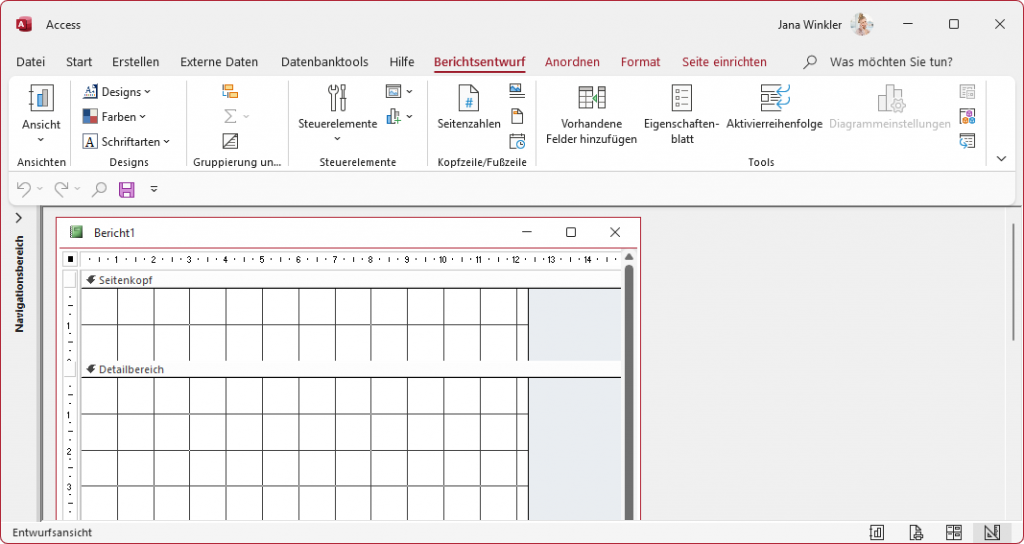The width and height of the screenshot is (1024, 544).
Task: Click the 'Was möchten Sie tun?' search field
Action: 890,62
